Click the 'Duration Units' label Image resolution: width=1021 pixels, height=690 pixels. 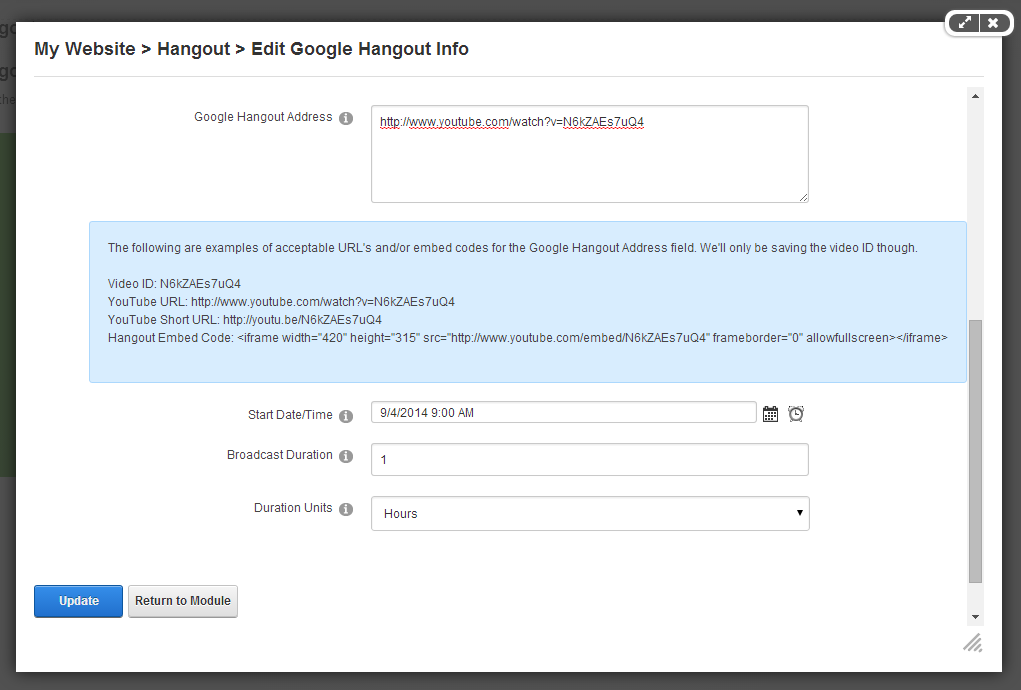293,508
